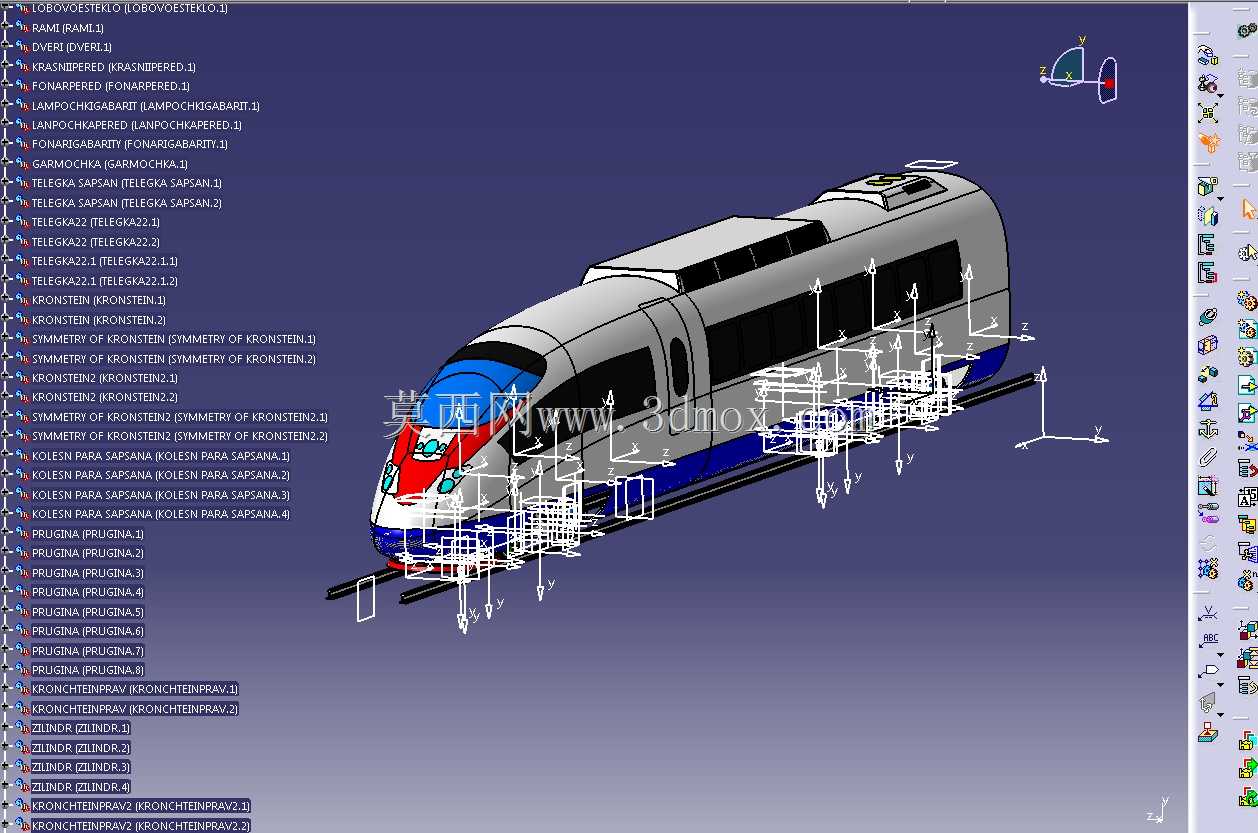Click the upper green tree-structure icon
Screen dimensions: 1258x833
tap(1208, 244)
